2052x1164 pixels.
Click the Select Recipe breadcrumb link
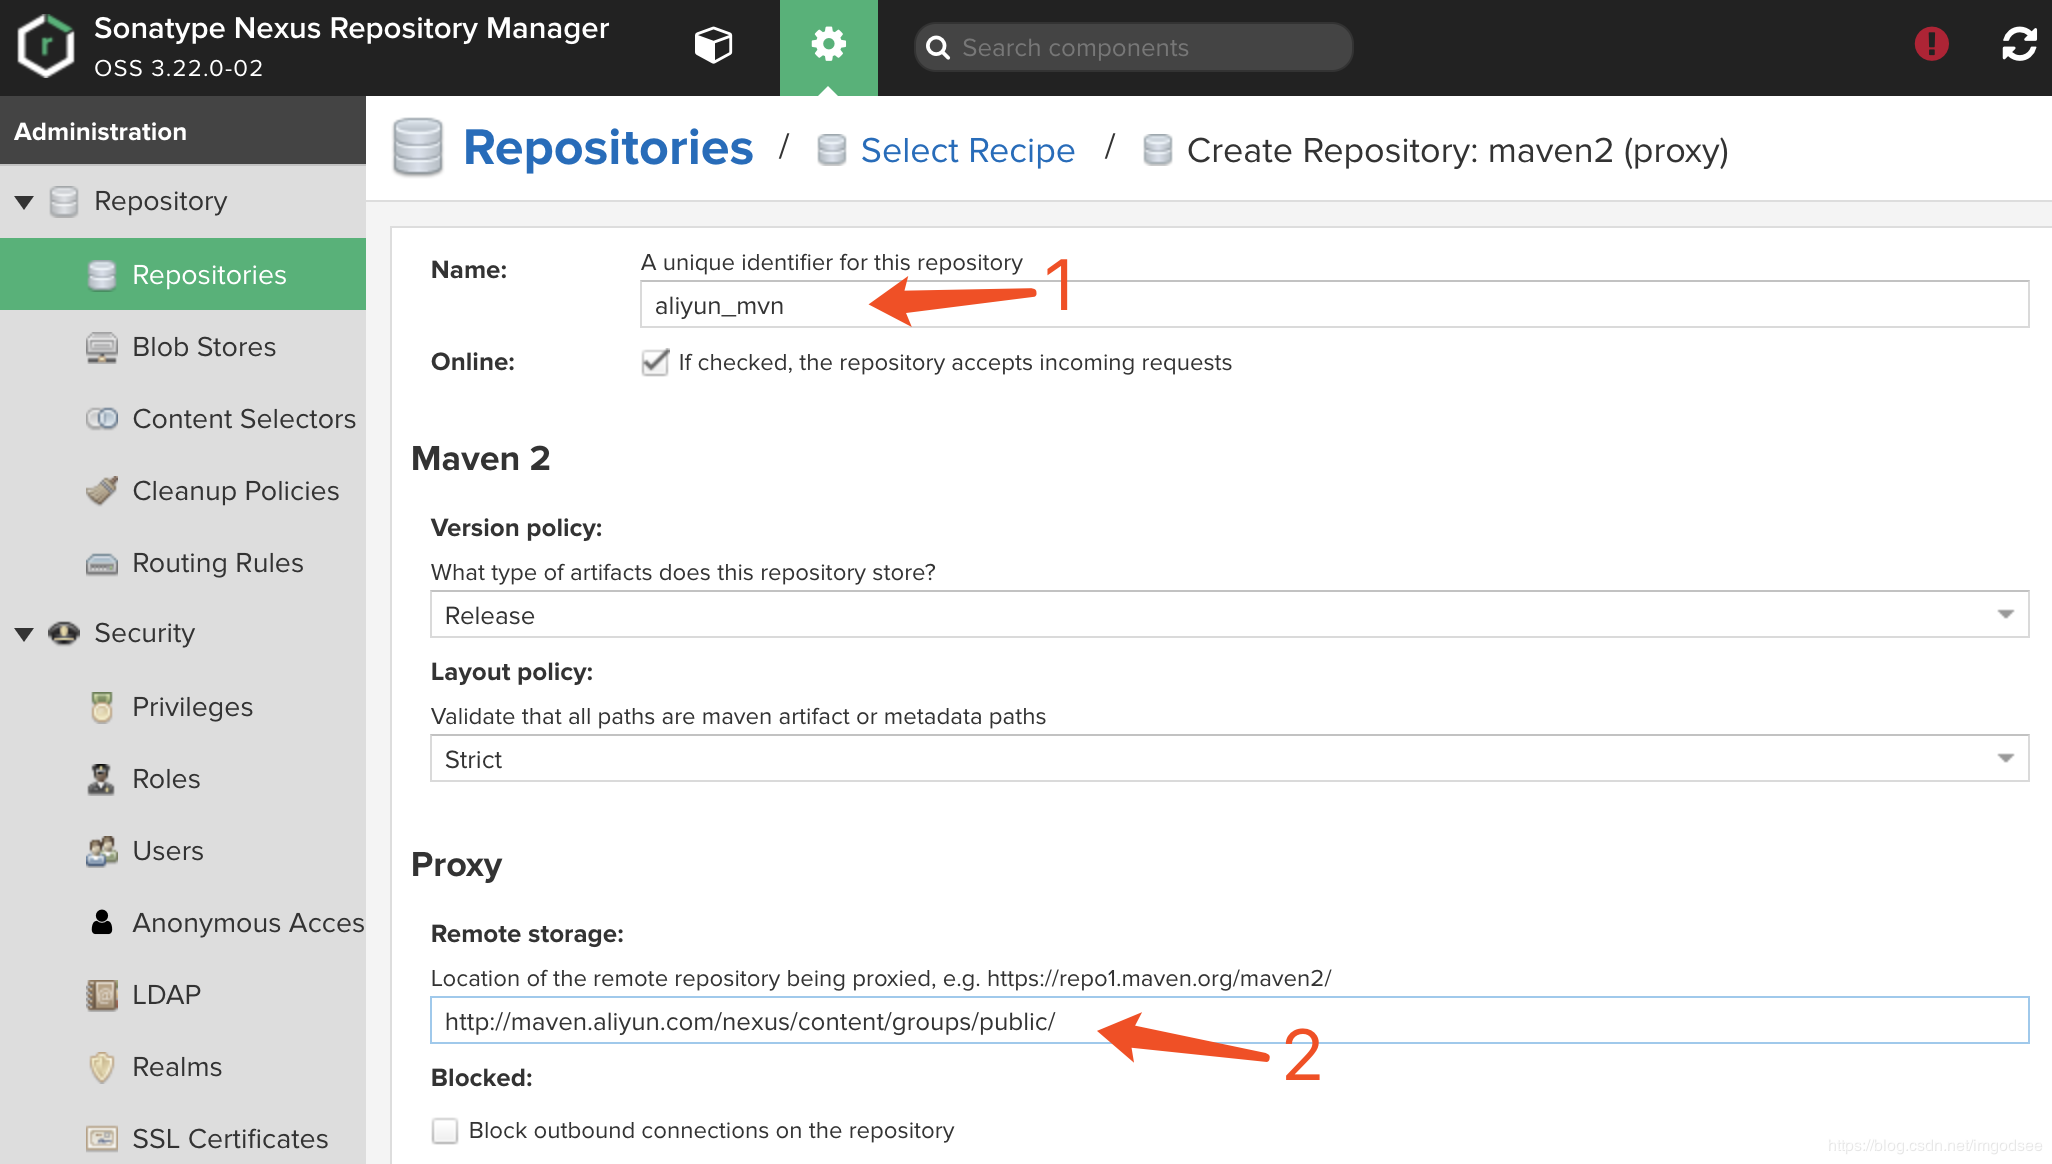pyautogui.click(x=966, y=151)
